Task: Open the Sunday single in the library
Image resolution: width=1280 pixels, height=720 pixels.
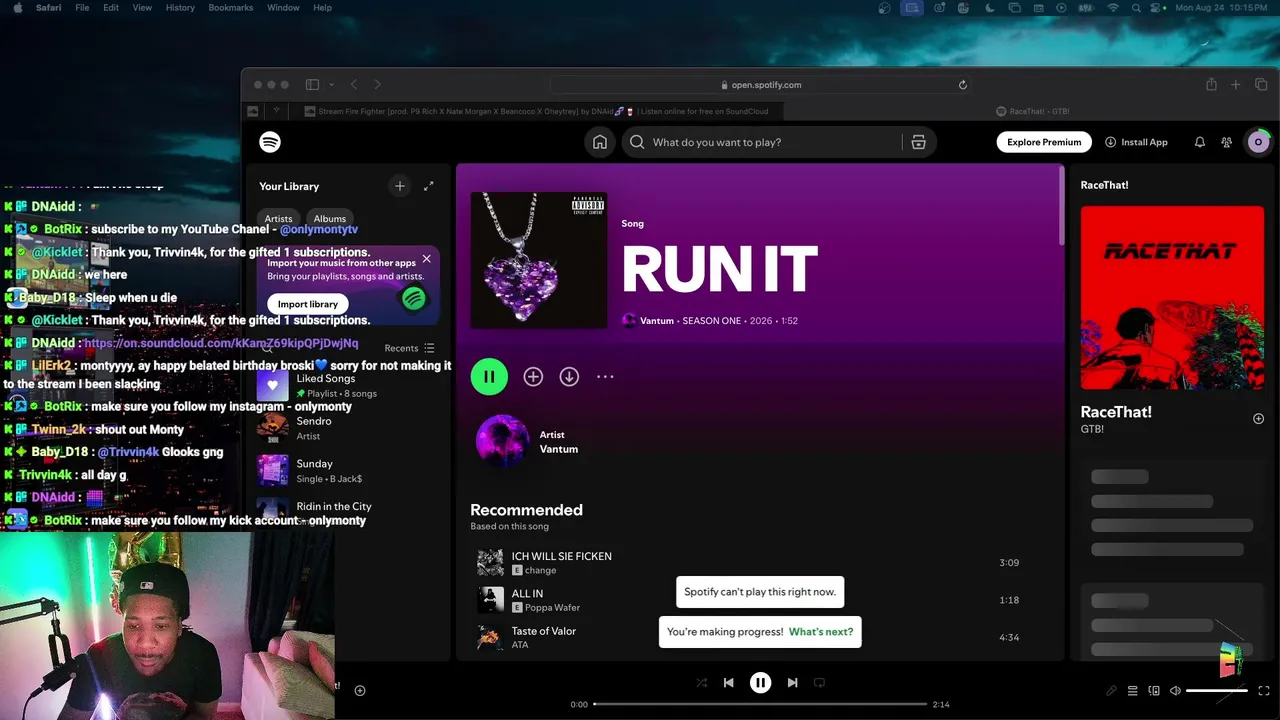Action: click(x=346, y=471)
